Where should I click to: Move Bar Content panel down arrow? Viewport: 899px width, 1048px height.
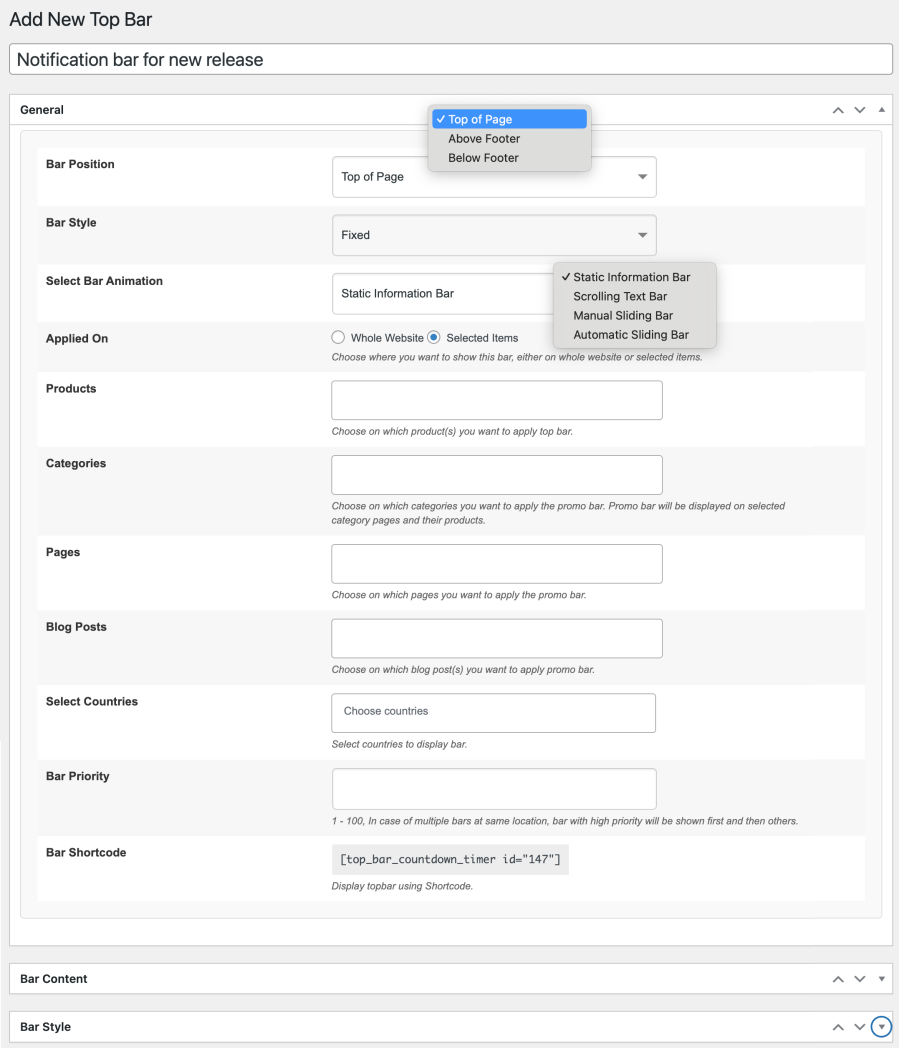[860, 979]
